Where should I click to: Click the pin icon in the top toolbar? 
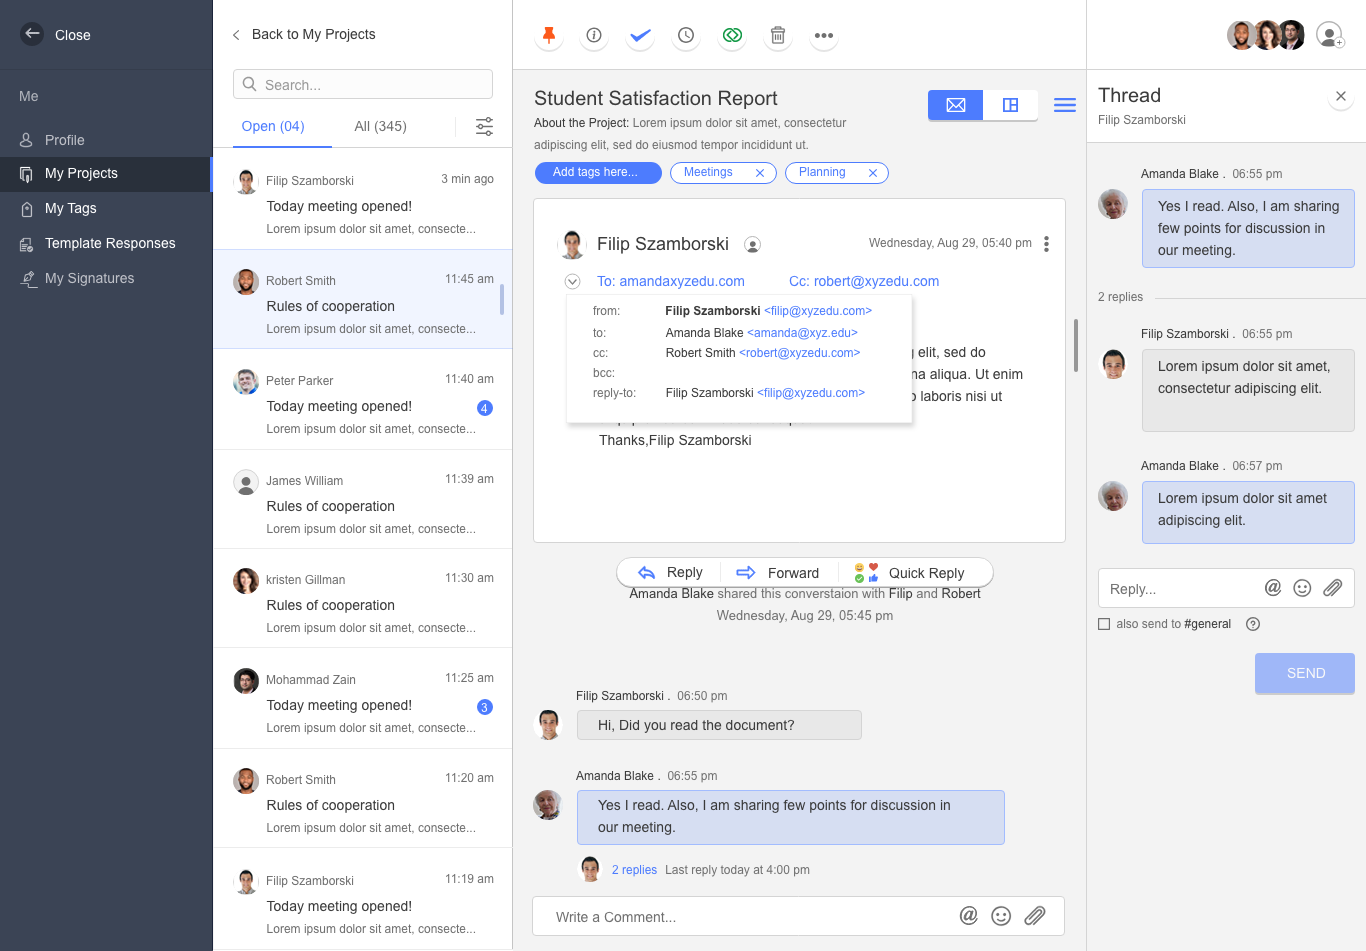(x=548, y=36)
